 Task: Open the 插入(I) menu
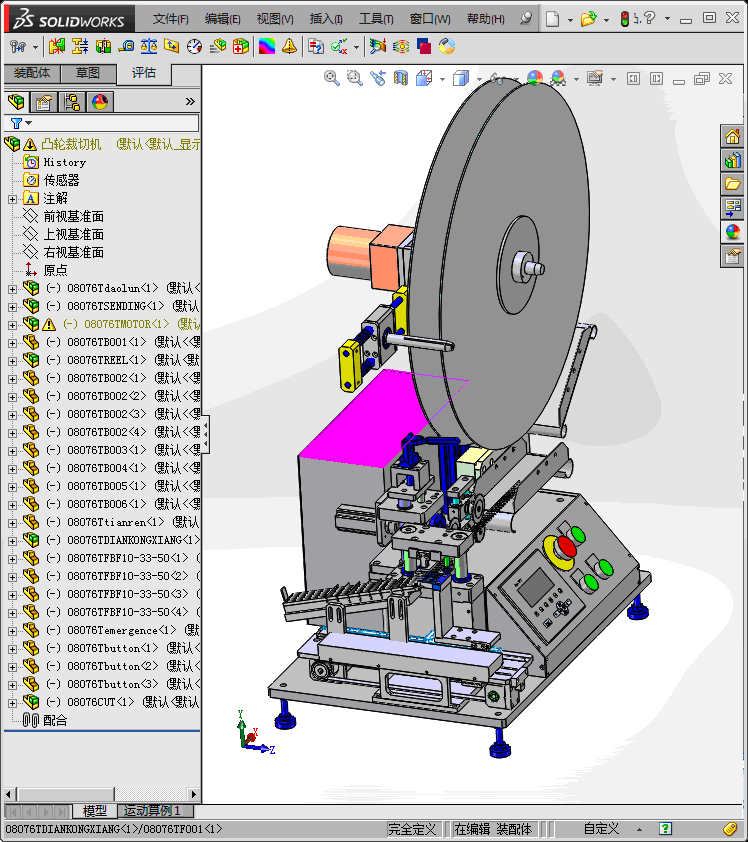[x=326, y=19]
